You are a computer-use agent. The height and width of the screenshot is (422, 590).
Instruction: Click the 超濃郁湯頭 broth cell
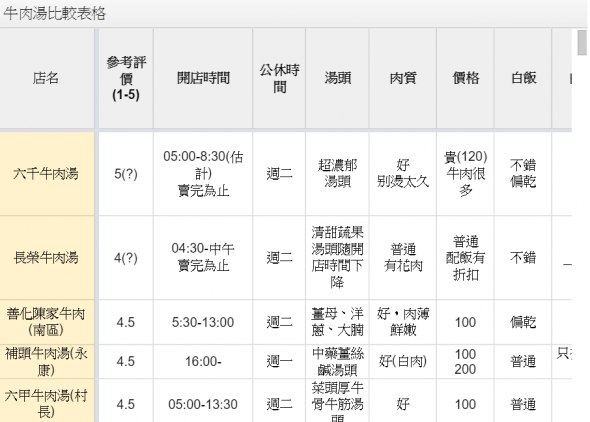[338, 173]
